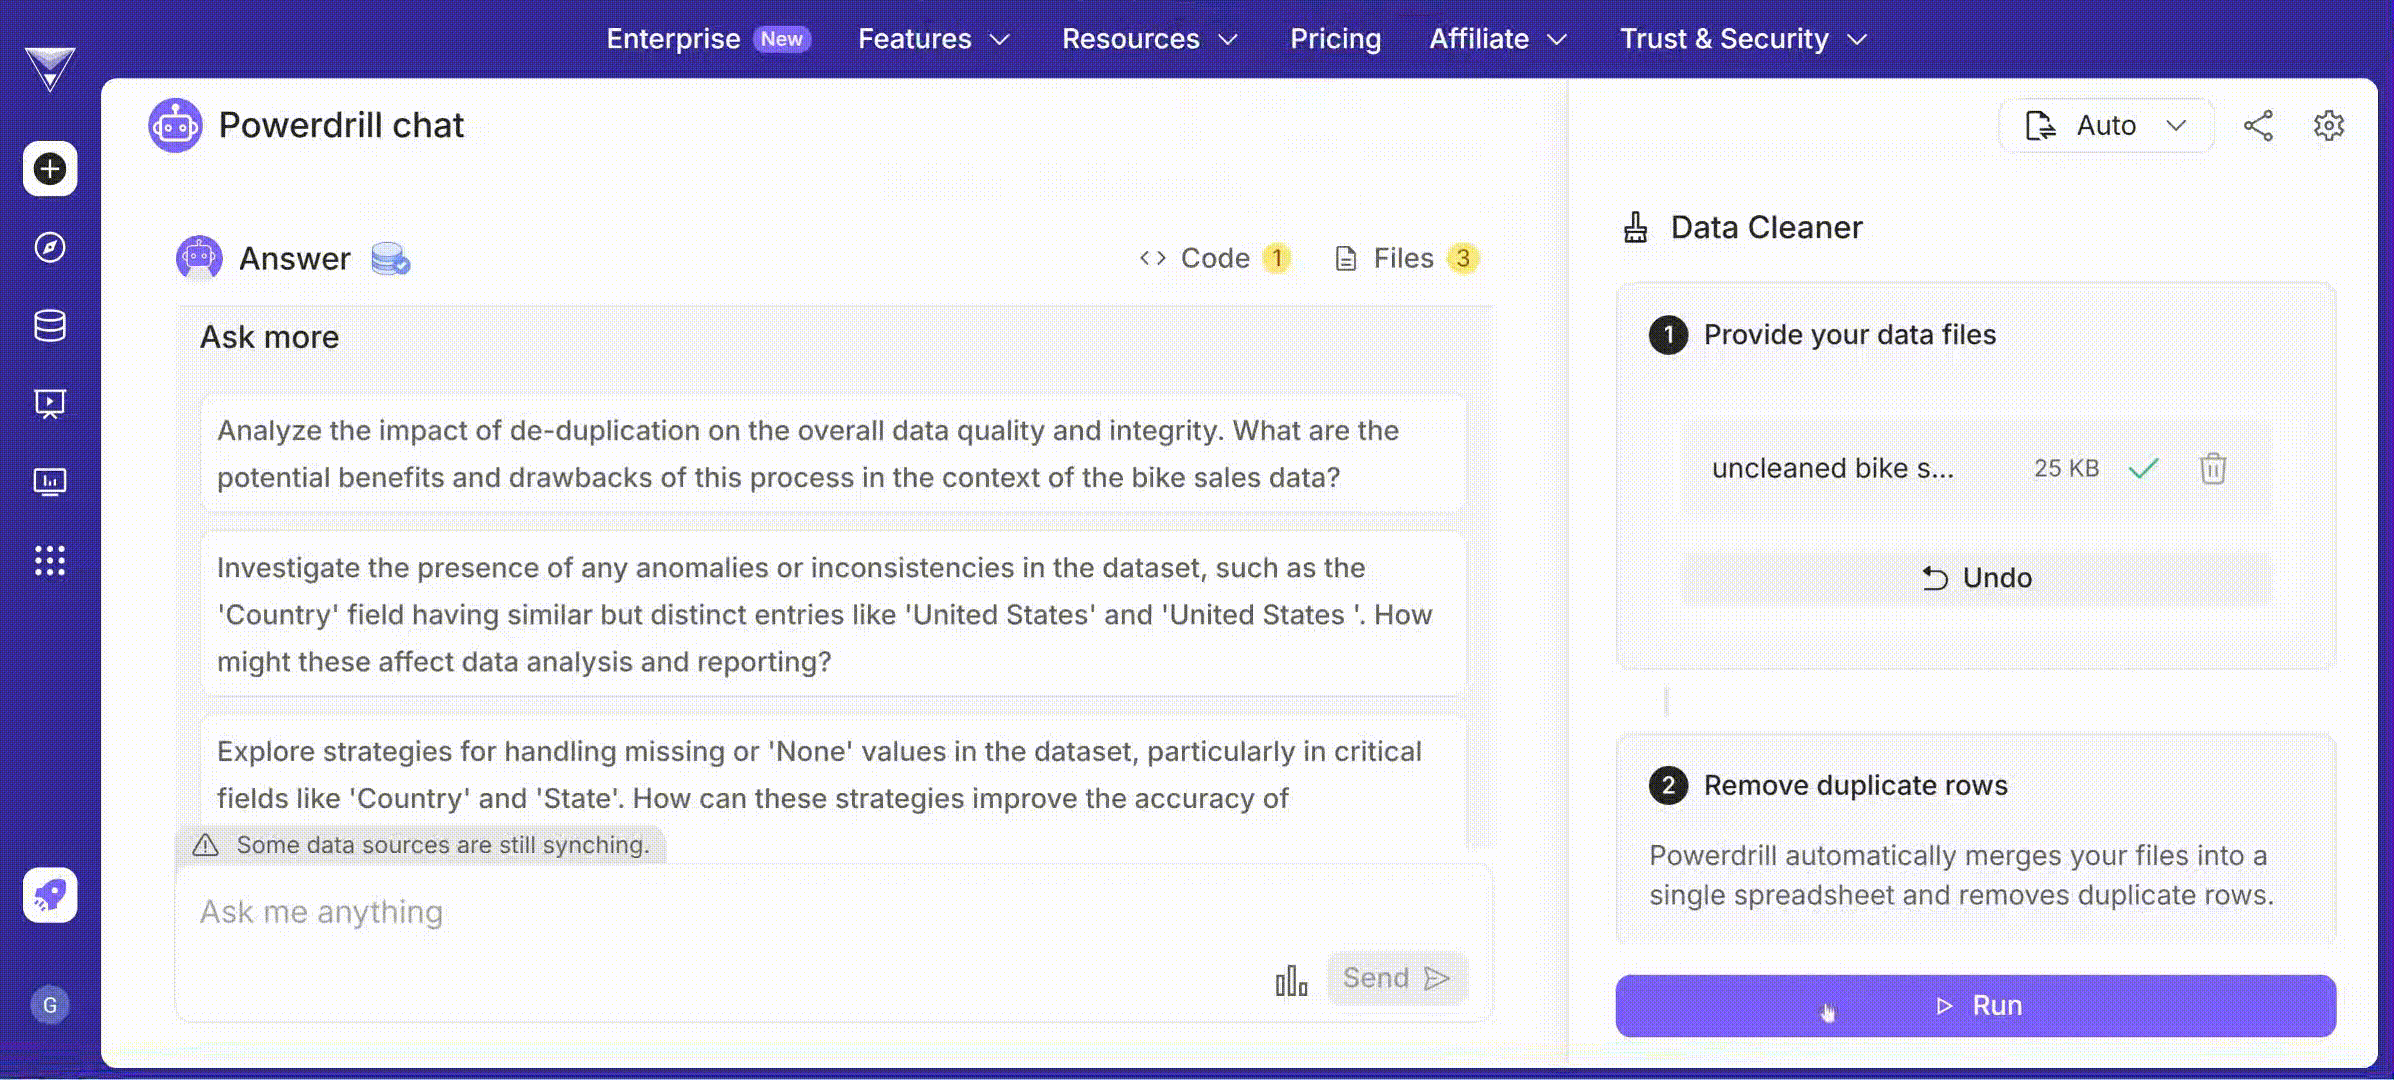Viewport: 2394px width, 1080px height.
Task: Click the 'Data Cleaner' panel title
Action: 1766,228
